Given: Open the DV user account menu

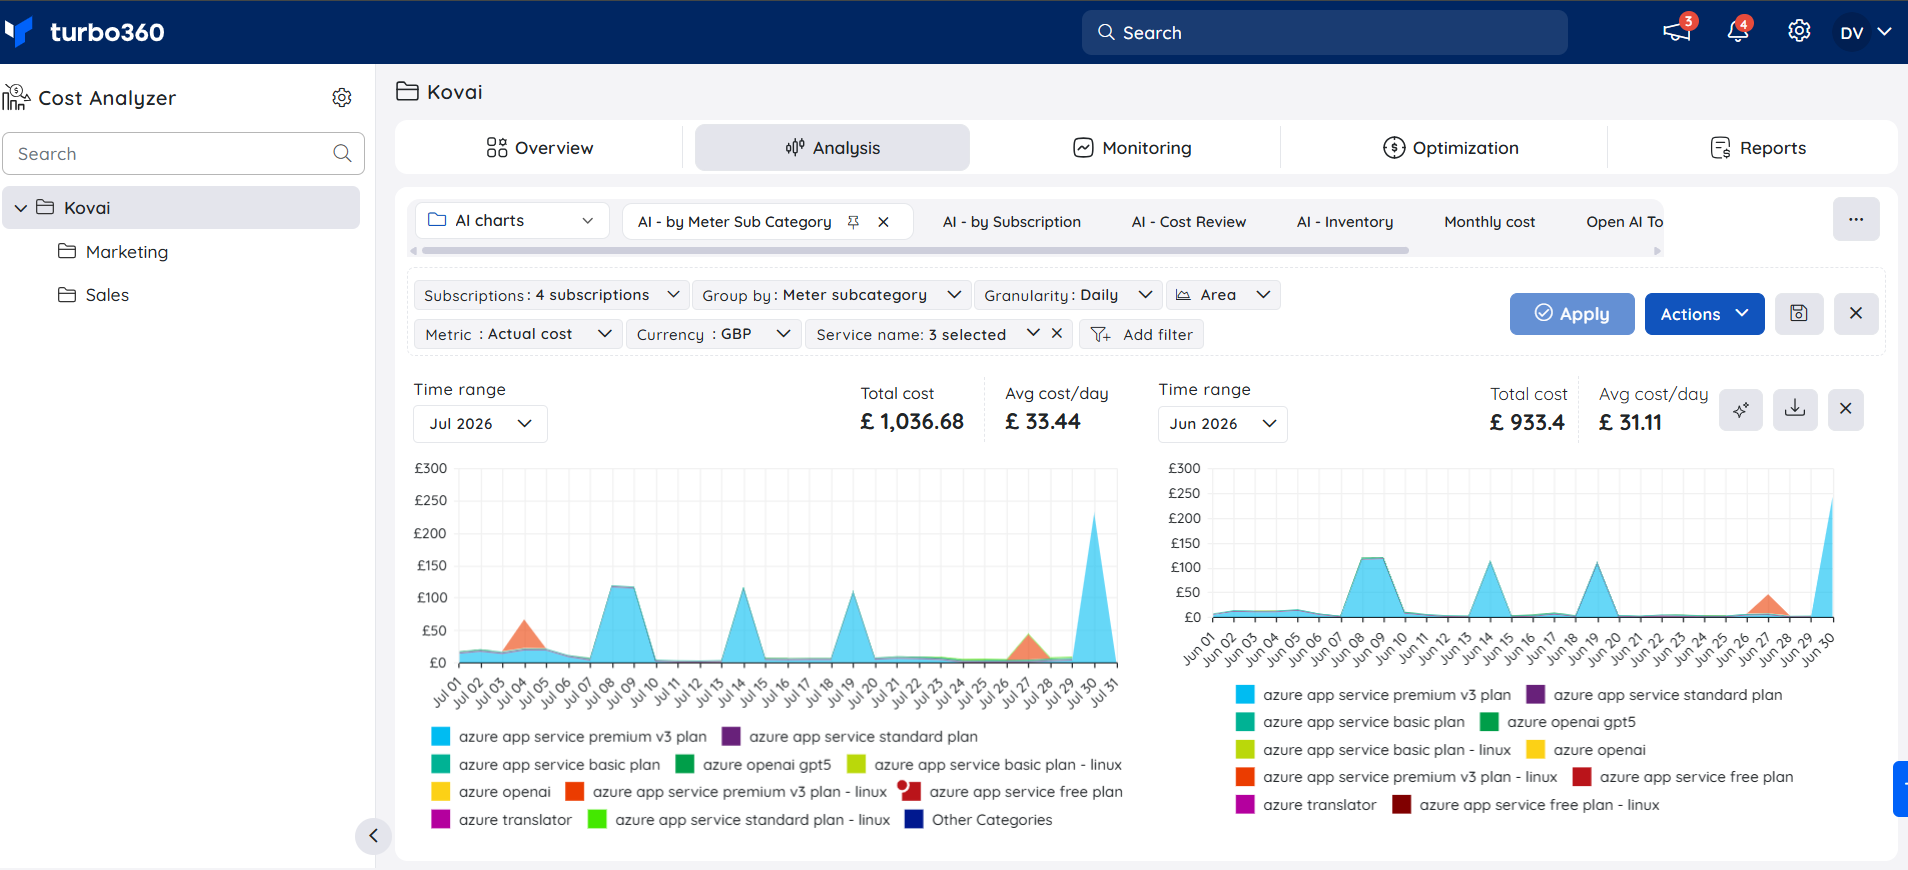Looking at the screenshot, I should pos(1865,32).
